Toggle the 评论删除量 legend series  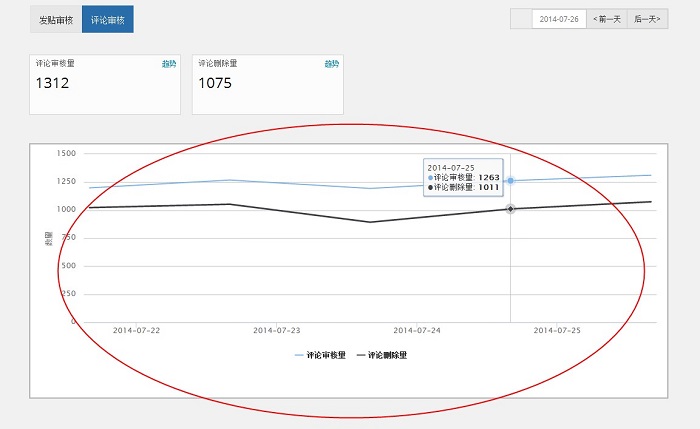click(382, 355)
